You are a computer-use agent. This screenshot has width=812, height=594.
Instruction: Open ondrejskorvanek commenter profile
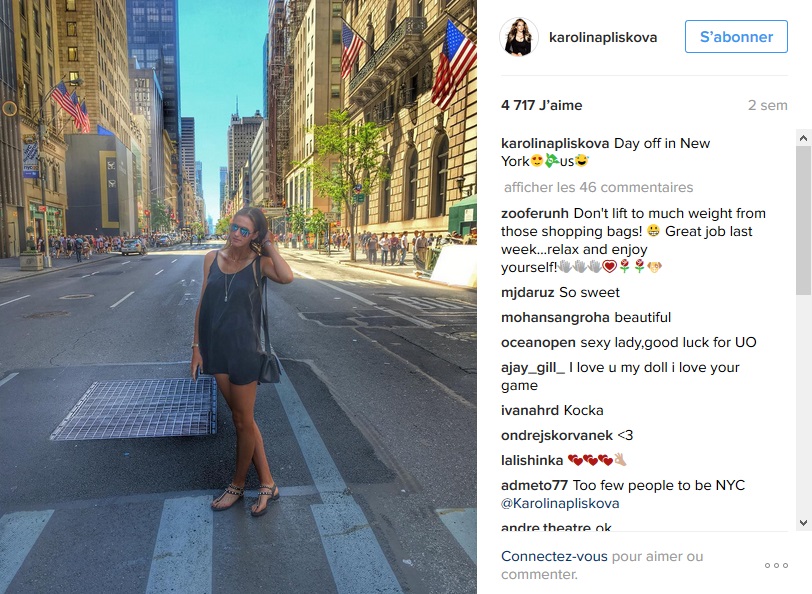557,436
